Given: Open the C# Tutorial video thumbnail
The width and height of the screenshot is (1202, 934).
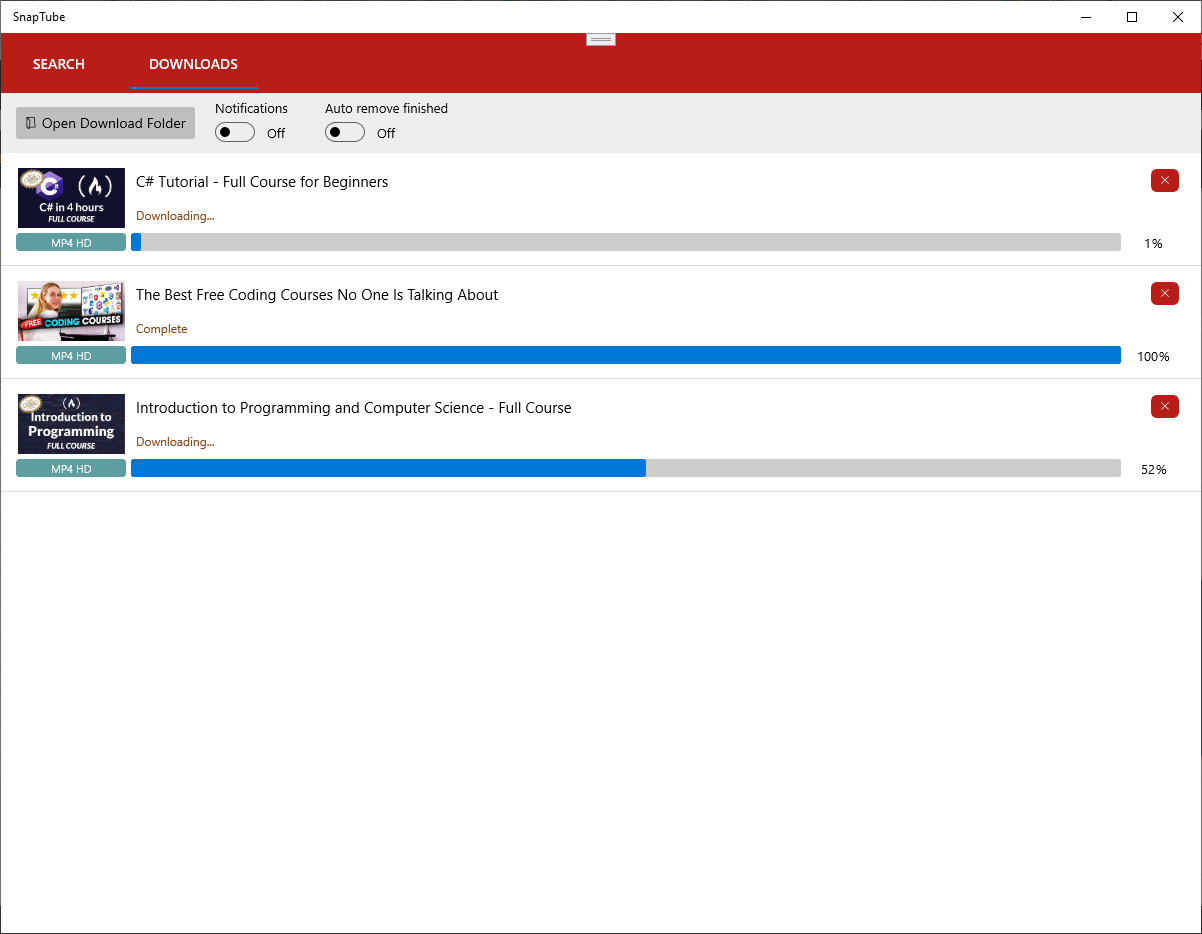Looking at the screenshot, I should 70,197.
